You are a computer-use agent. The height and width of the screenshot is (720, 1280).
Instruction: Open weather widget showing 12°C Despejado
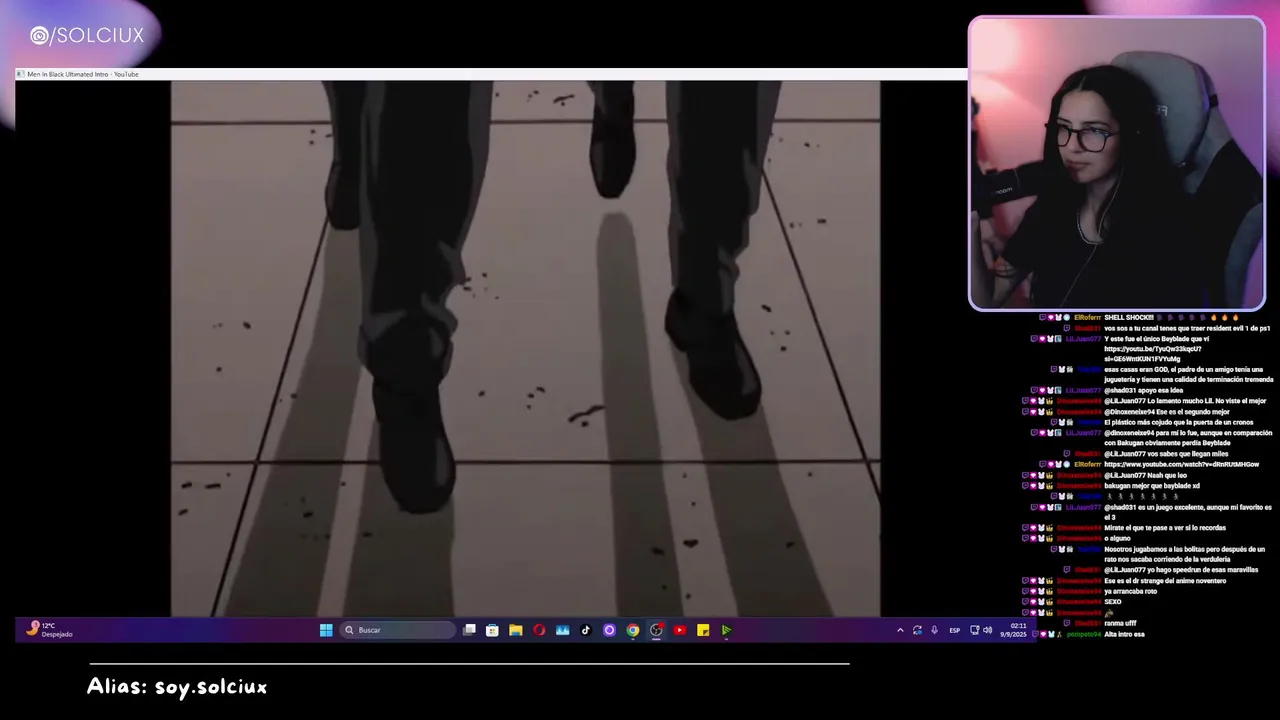(50, 630)
